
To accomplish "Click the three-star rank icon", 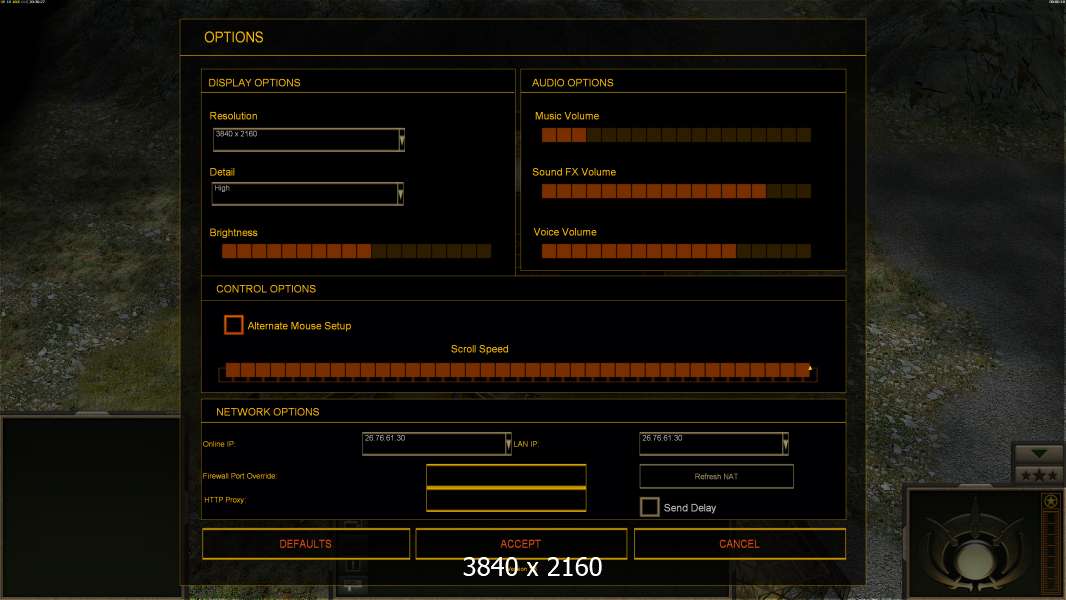I will (x=1039, y=475).
